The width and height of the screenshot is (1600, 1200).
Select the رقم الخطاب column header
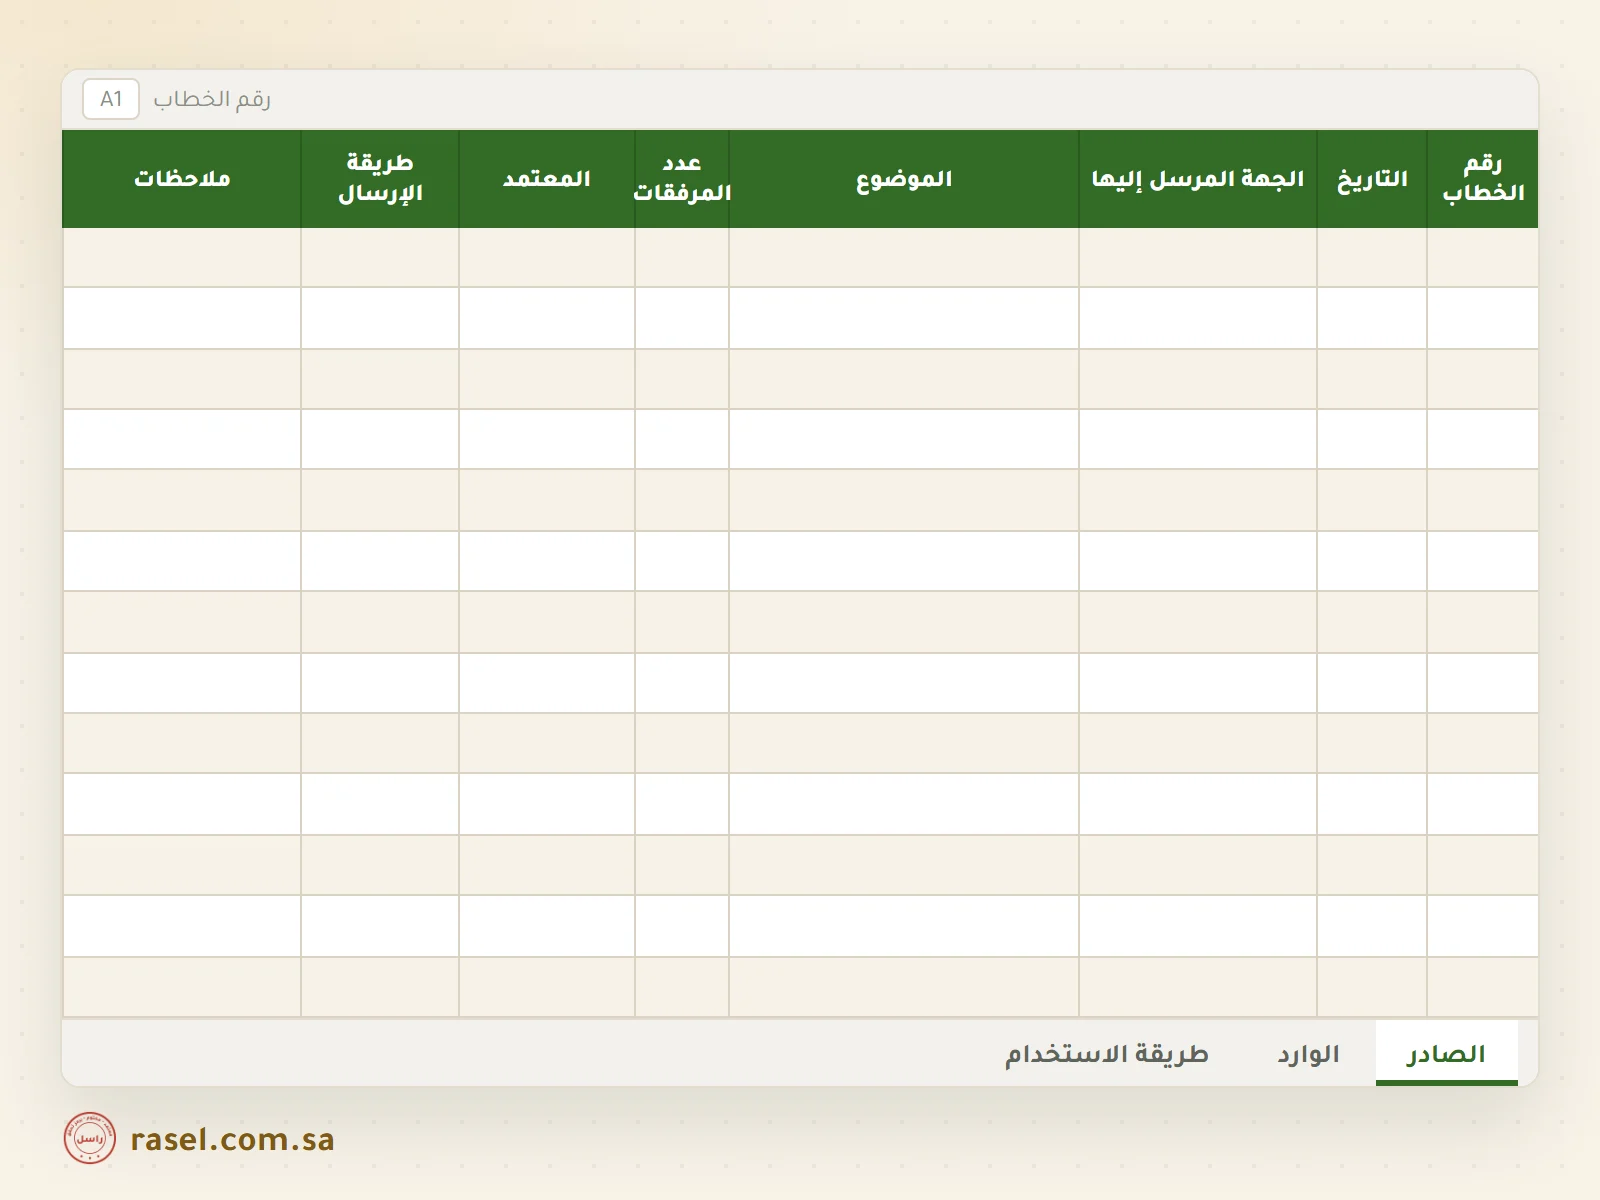[x=1482, y=179]
